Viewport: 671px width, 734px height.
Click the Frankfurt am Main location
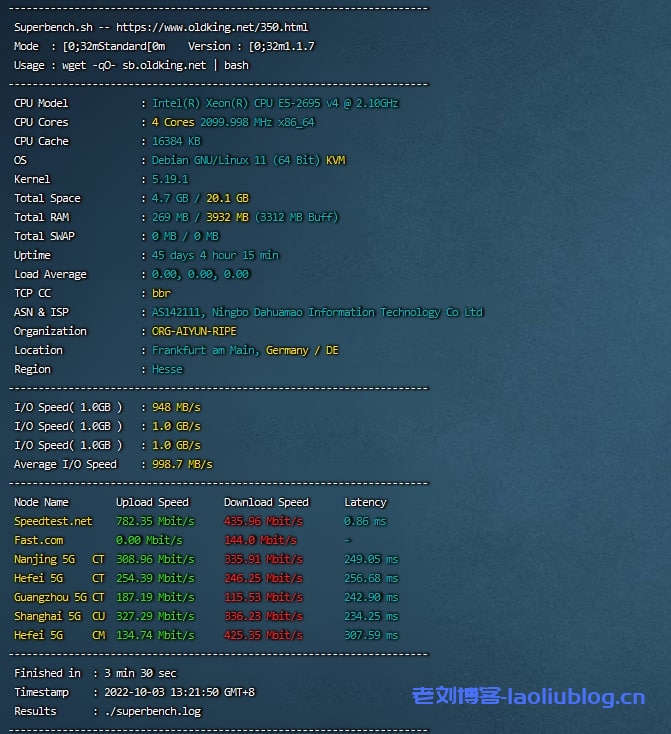click(x=206, y=350)
